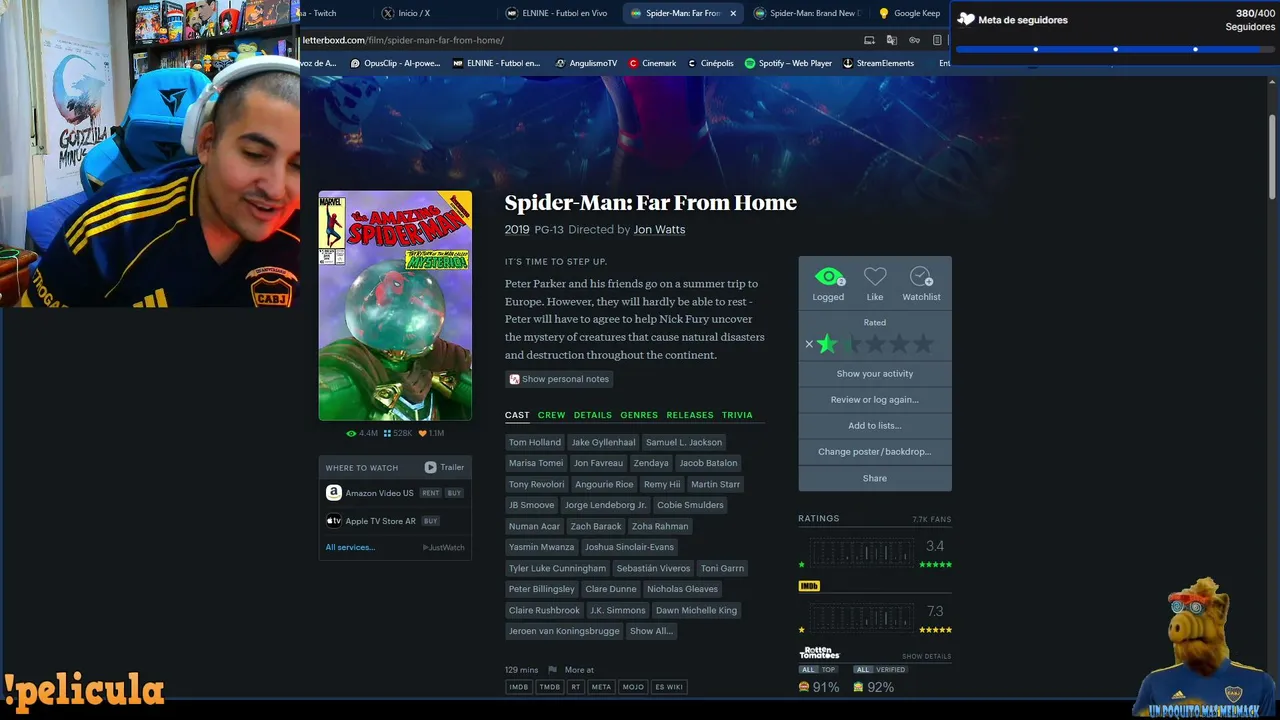The image size is (1280, 720).
Task: Toggle the Logged eye icon
Action: click(x=829, y=277)
